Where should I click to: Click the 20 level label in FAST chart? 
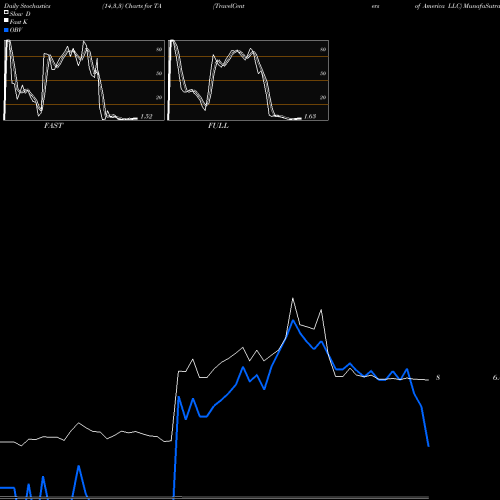(159, 97)
